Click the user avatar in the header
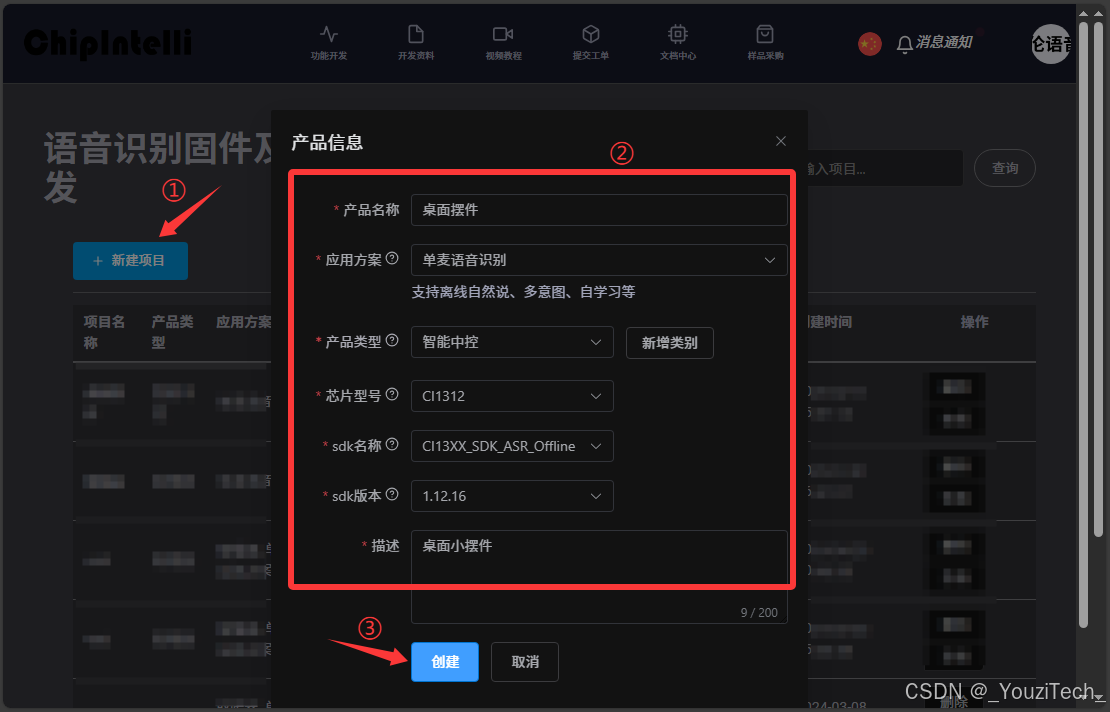 [x=1051, y=44]
